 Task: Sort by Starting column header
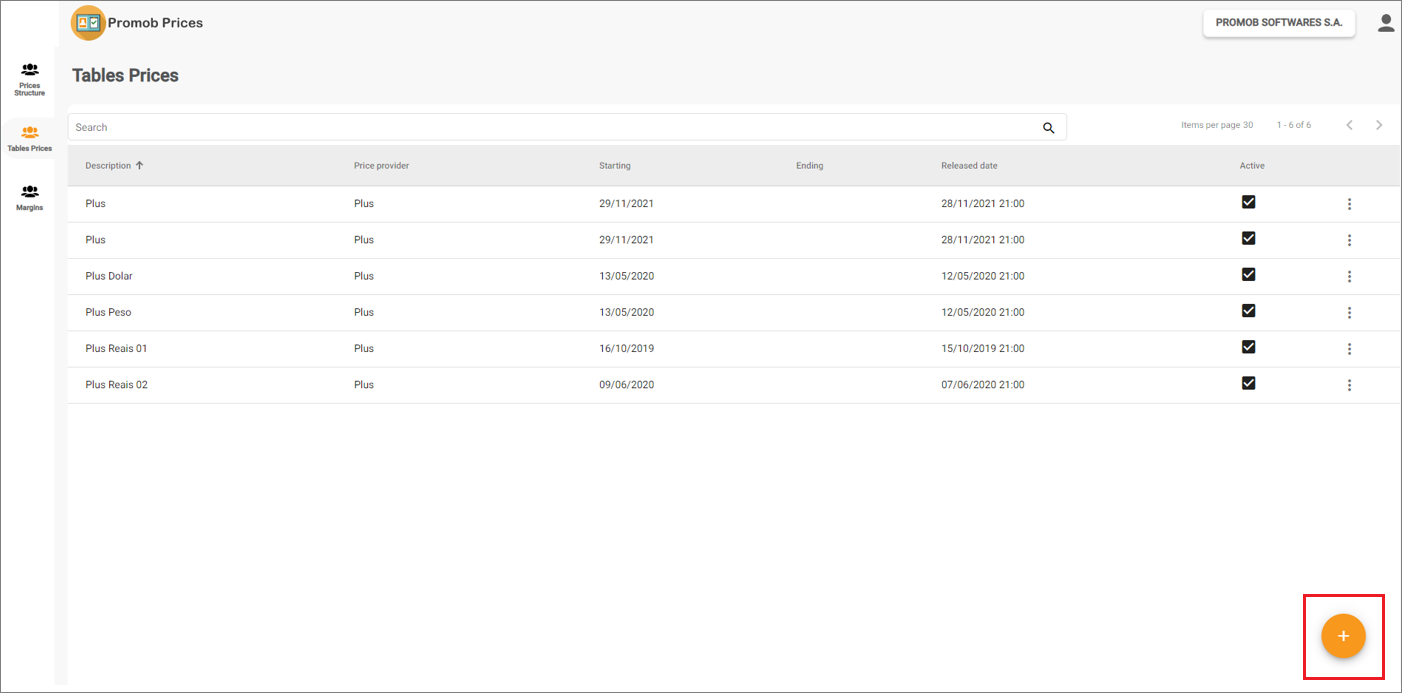click(x=615, y=166)
